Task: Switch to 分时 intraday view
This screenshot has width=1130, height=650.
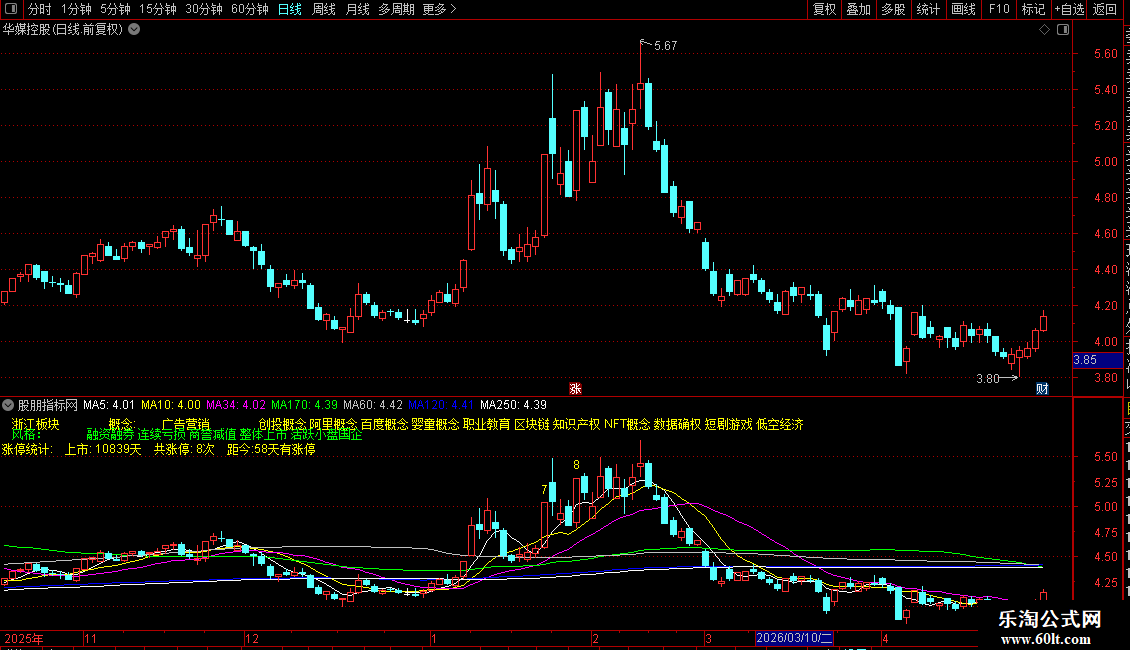Action: pyautogui.click(x=40, y=9)
